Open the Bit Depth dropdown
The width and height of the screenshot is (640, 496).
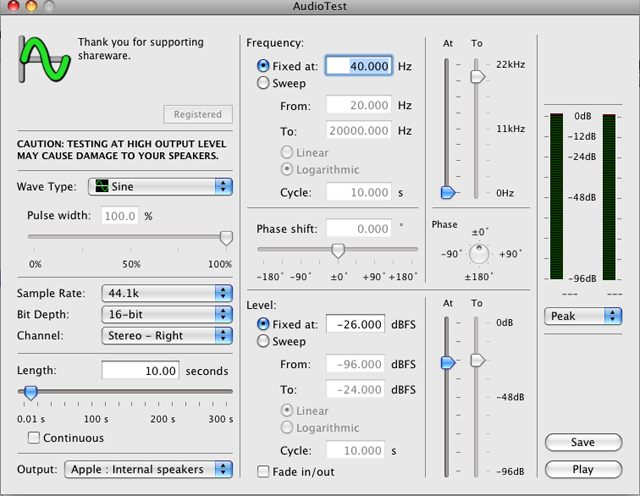(167, 314)
